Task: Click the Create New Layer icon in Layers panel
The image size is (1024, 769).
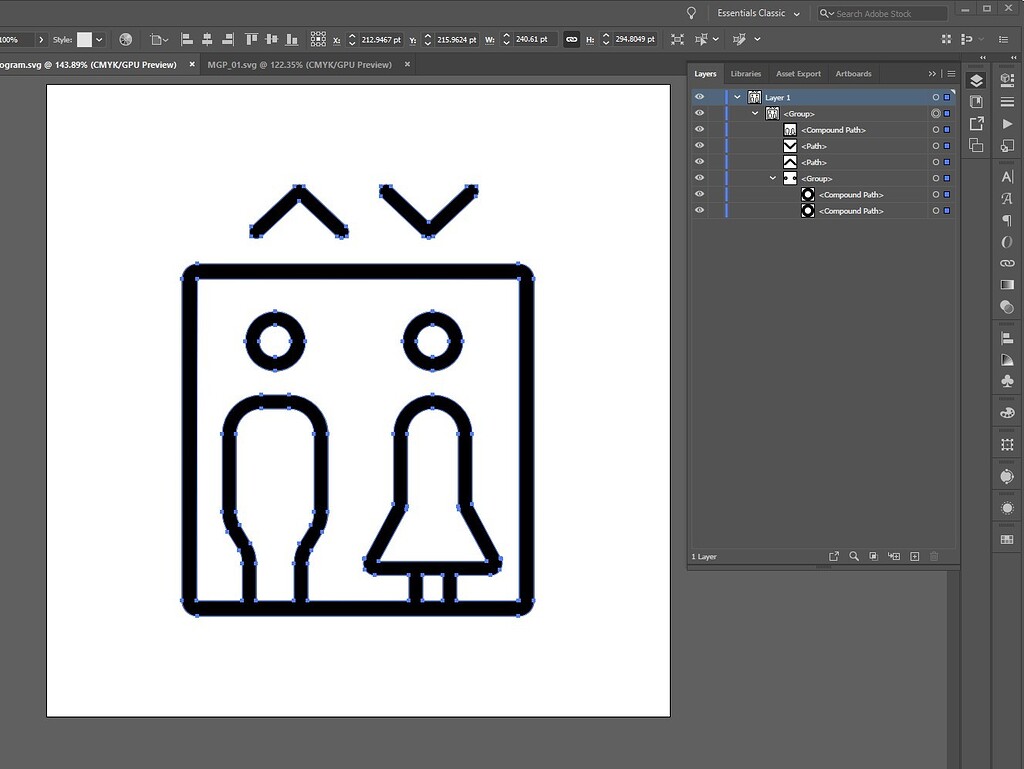Action: (914, 556)
